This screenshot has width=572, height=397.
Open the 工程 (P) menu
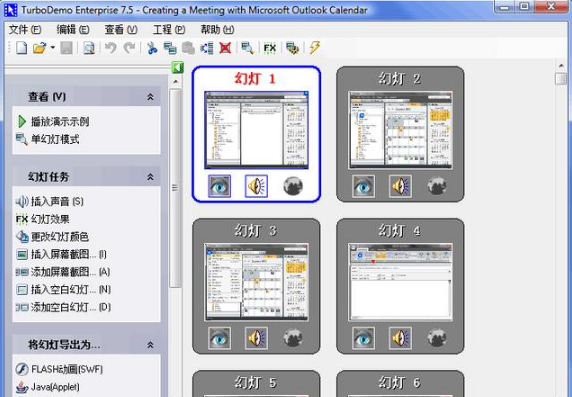169,30
